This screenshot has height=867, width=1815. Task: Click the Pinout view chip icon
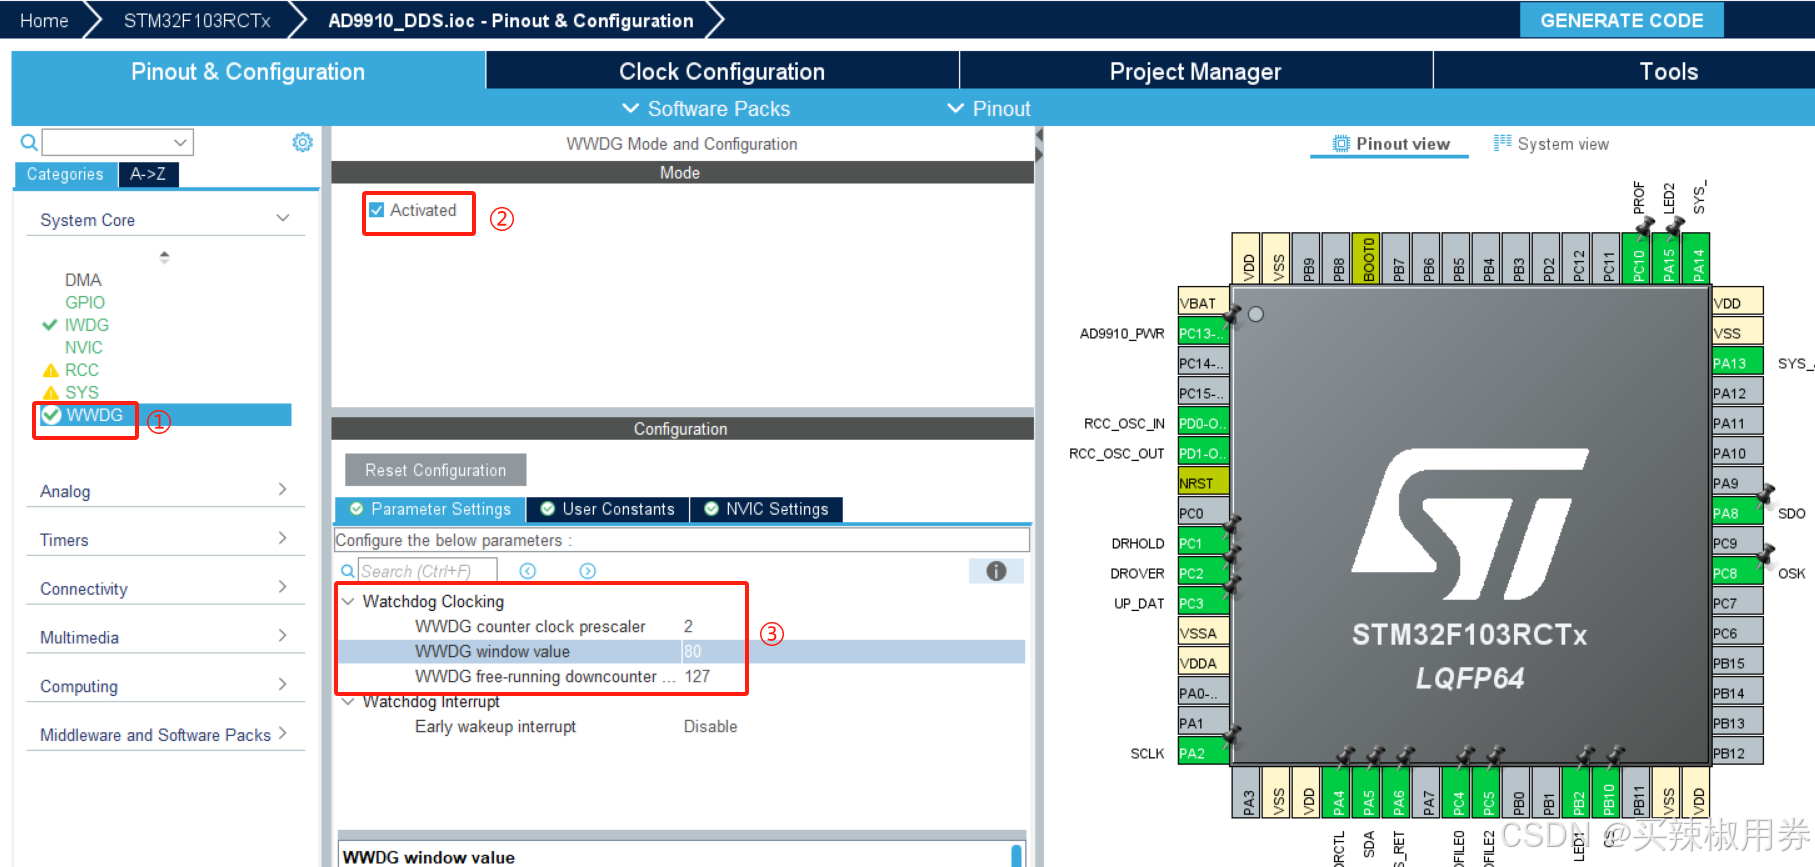[x=1341, y=144]
